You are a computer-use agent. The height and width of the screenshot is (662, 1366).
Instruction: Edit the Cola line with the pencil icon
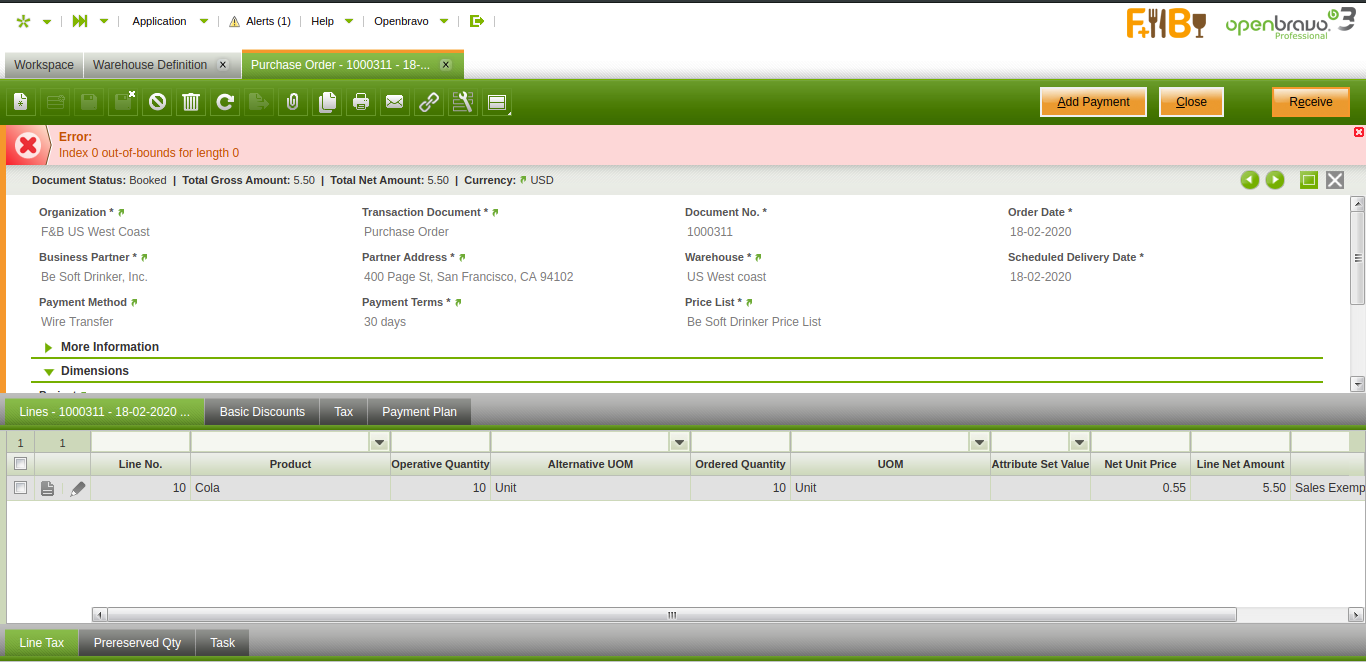[78, 488]
